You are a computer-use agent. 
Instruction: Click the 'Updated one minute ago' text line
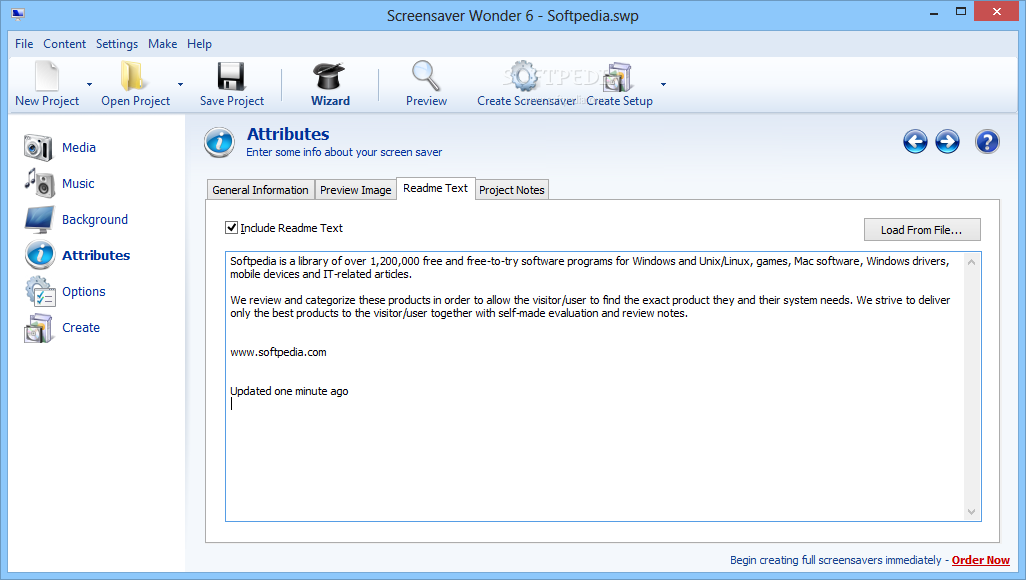(289, 391)
